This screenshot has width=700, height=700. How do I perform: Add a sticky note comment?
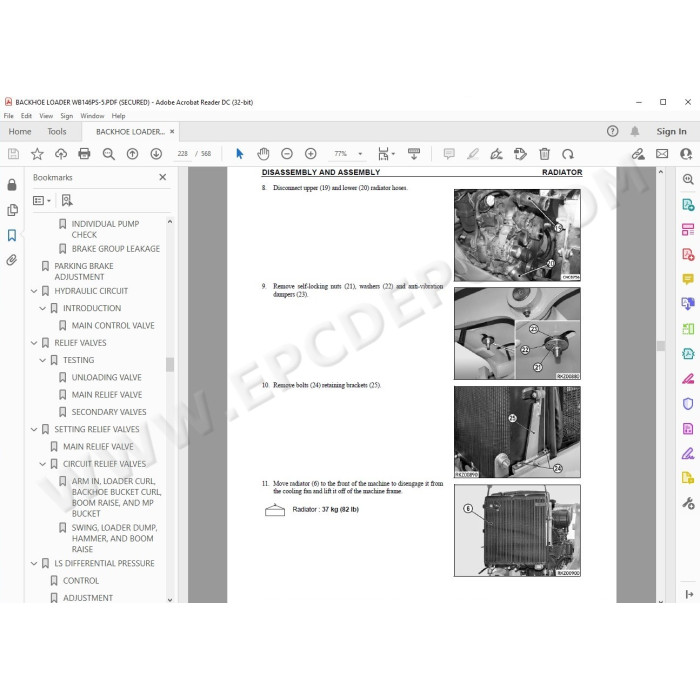449,154
